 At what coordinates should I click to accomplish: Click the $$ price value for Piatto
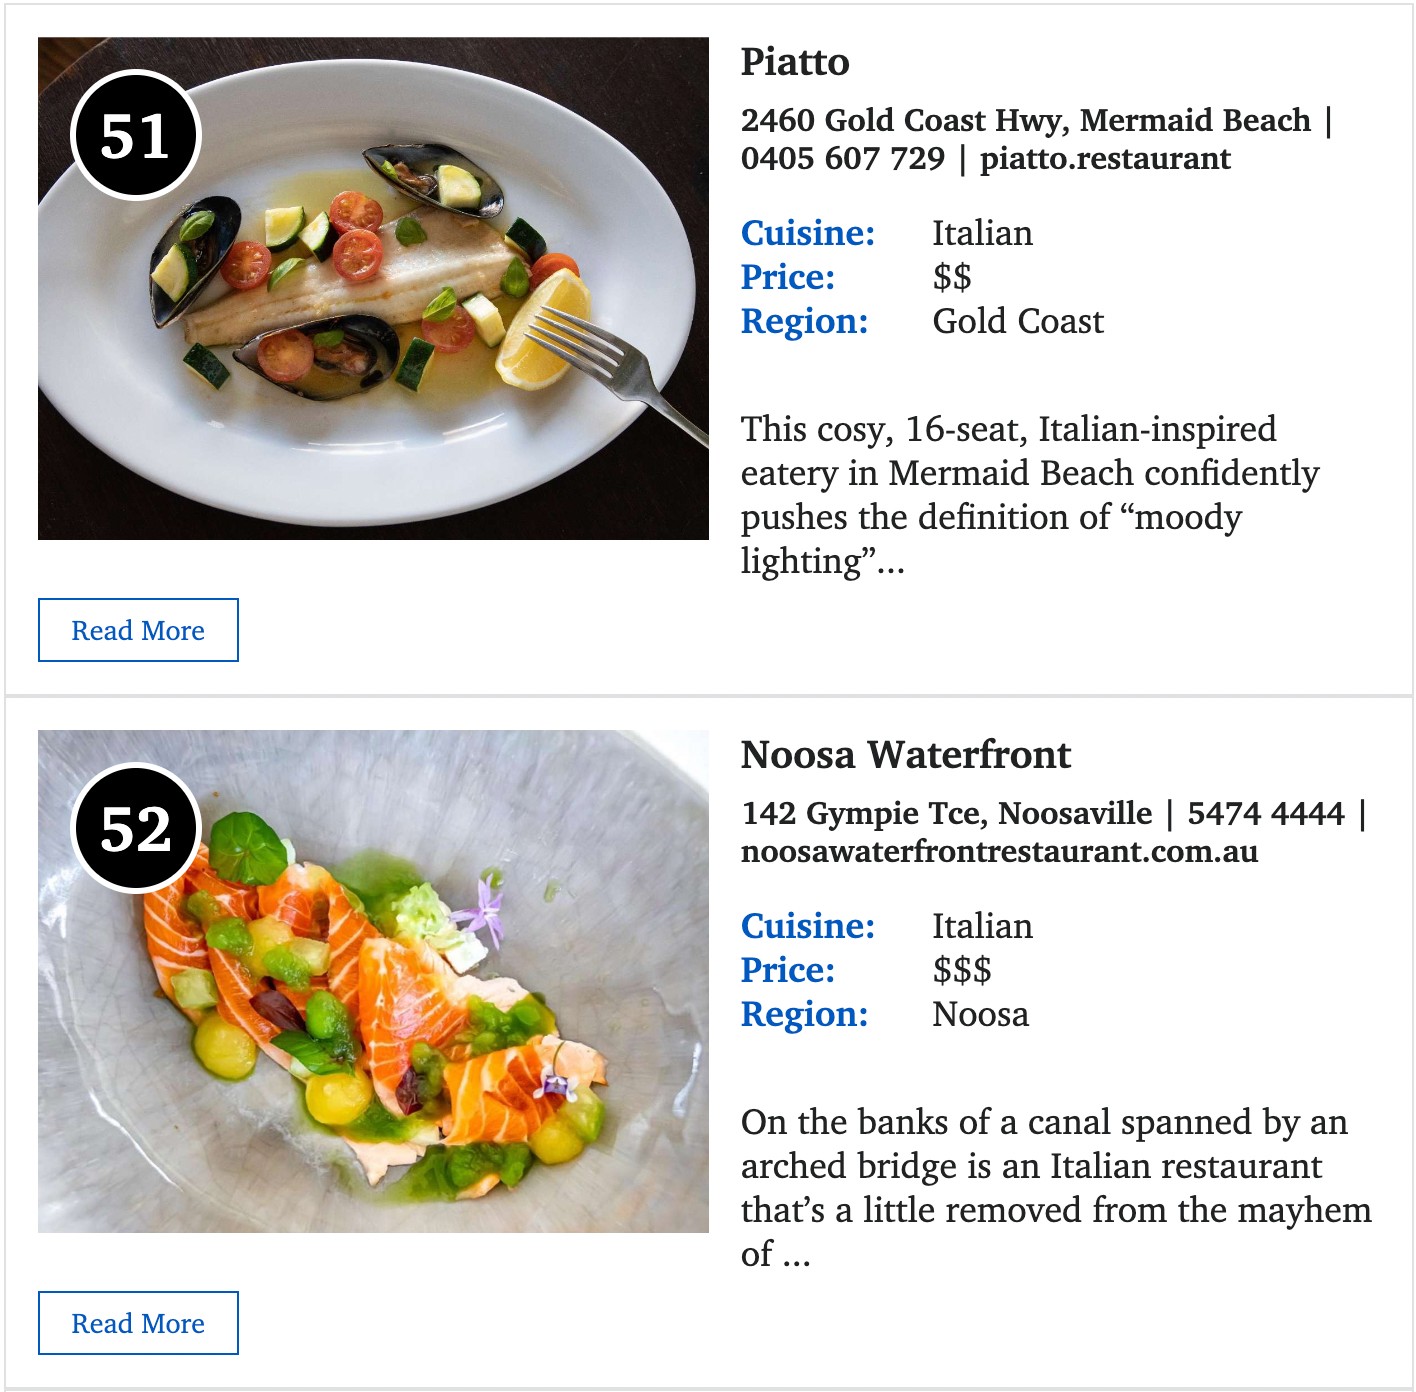951,277
